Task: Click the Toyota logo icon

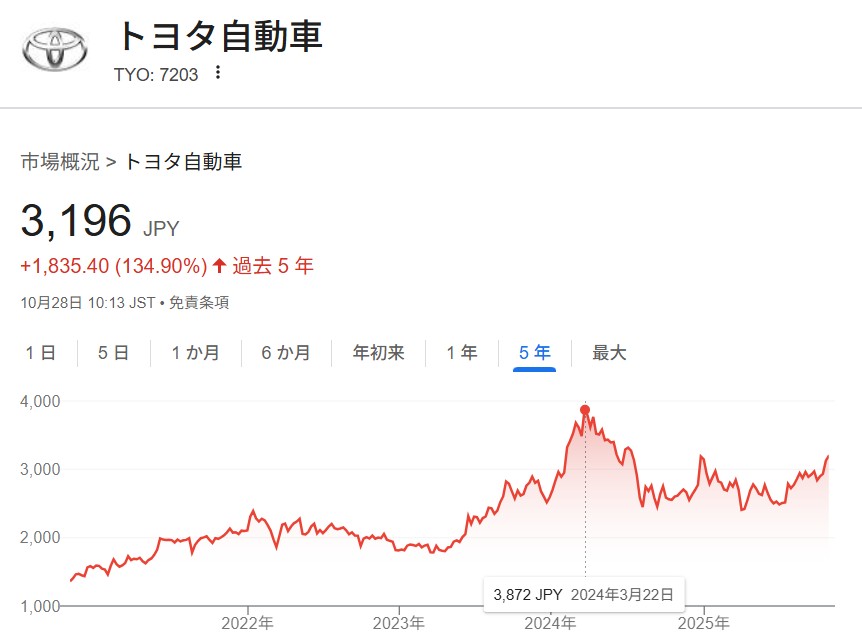Action: click(x=56, y=47)
